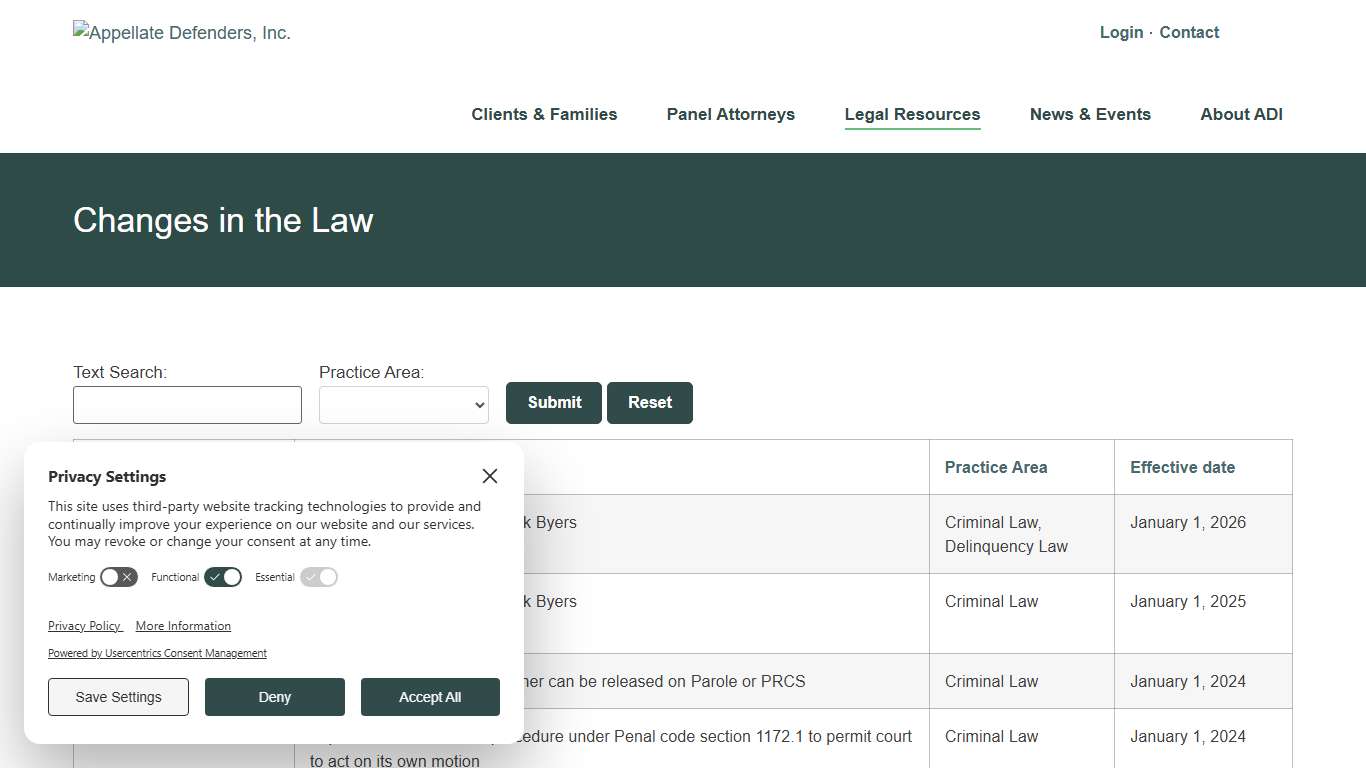Click the More Information link
The width and height of the screenshot is (1366, 768).
pyautogui.click(x=183, y=626)
